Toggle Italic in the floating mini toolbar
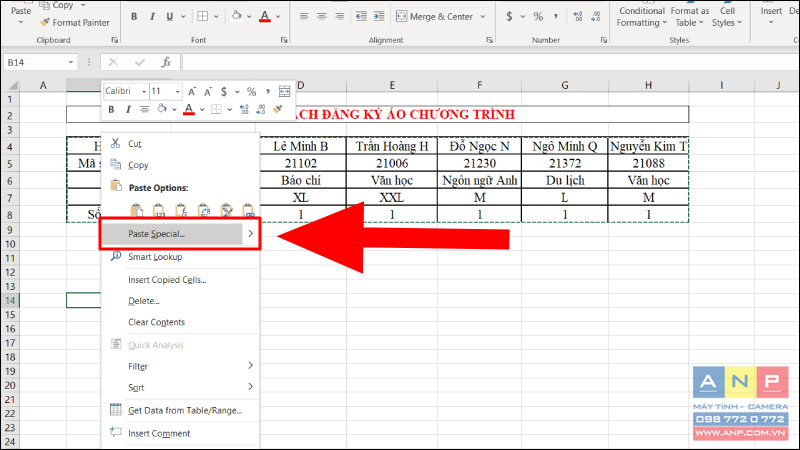 (128, 109)
